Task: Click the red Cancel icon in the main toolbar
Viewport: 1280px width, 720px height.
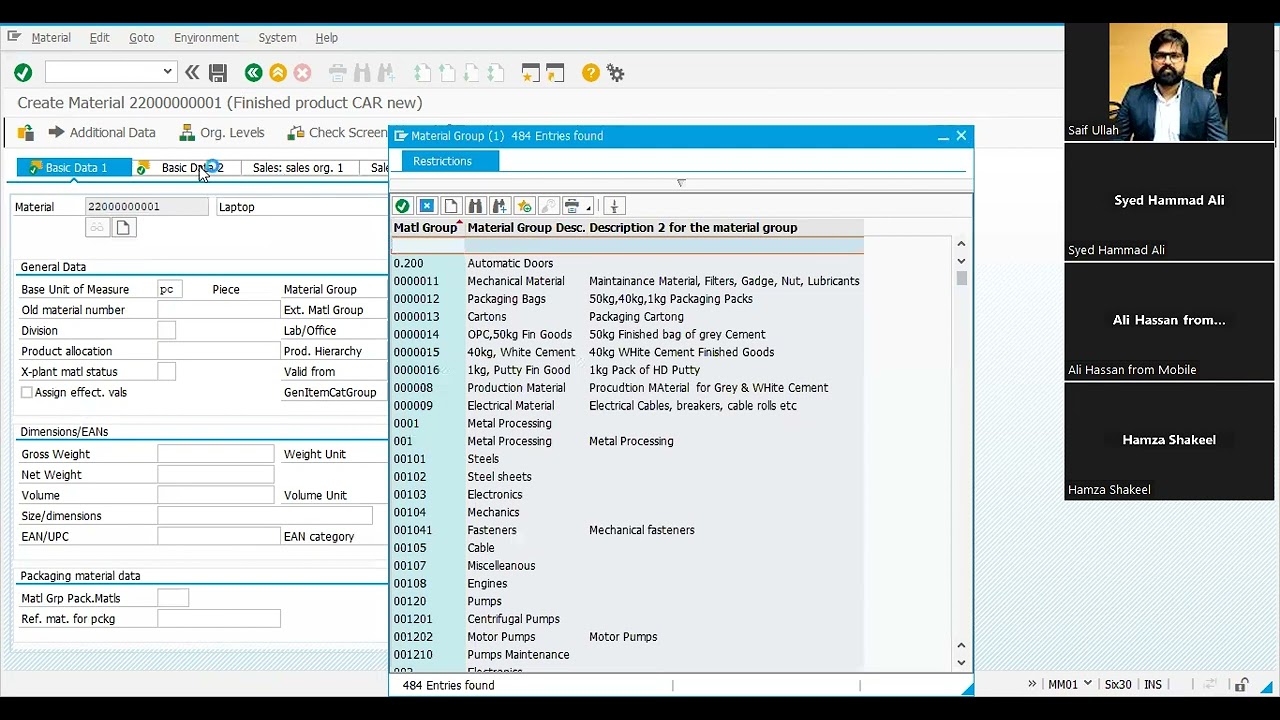Action: [302, 73]
